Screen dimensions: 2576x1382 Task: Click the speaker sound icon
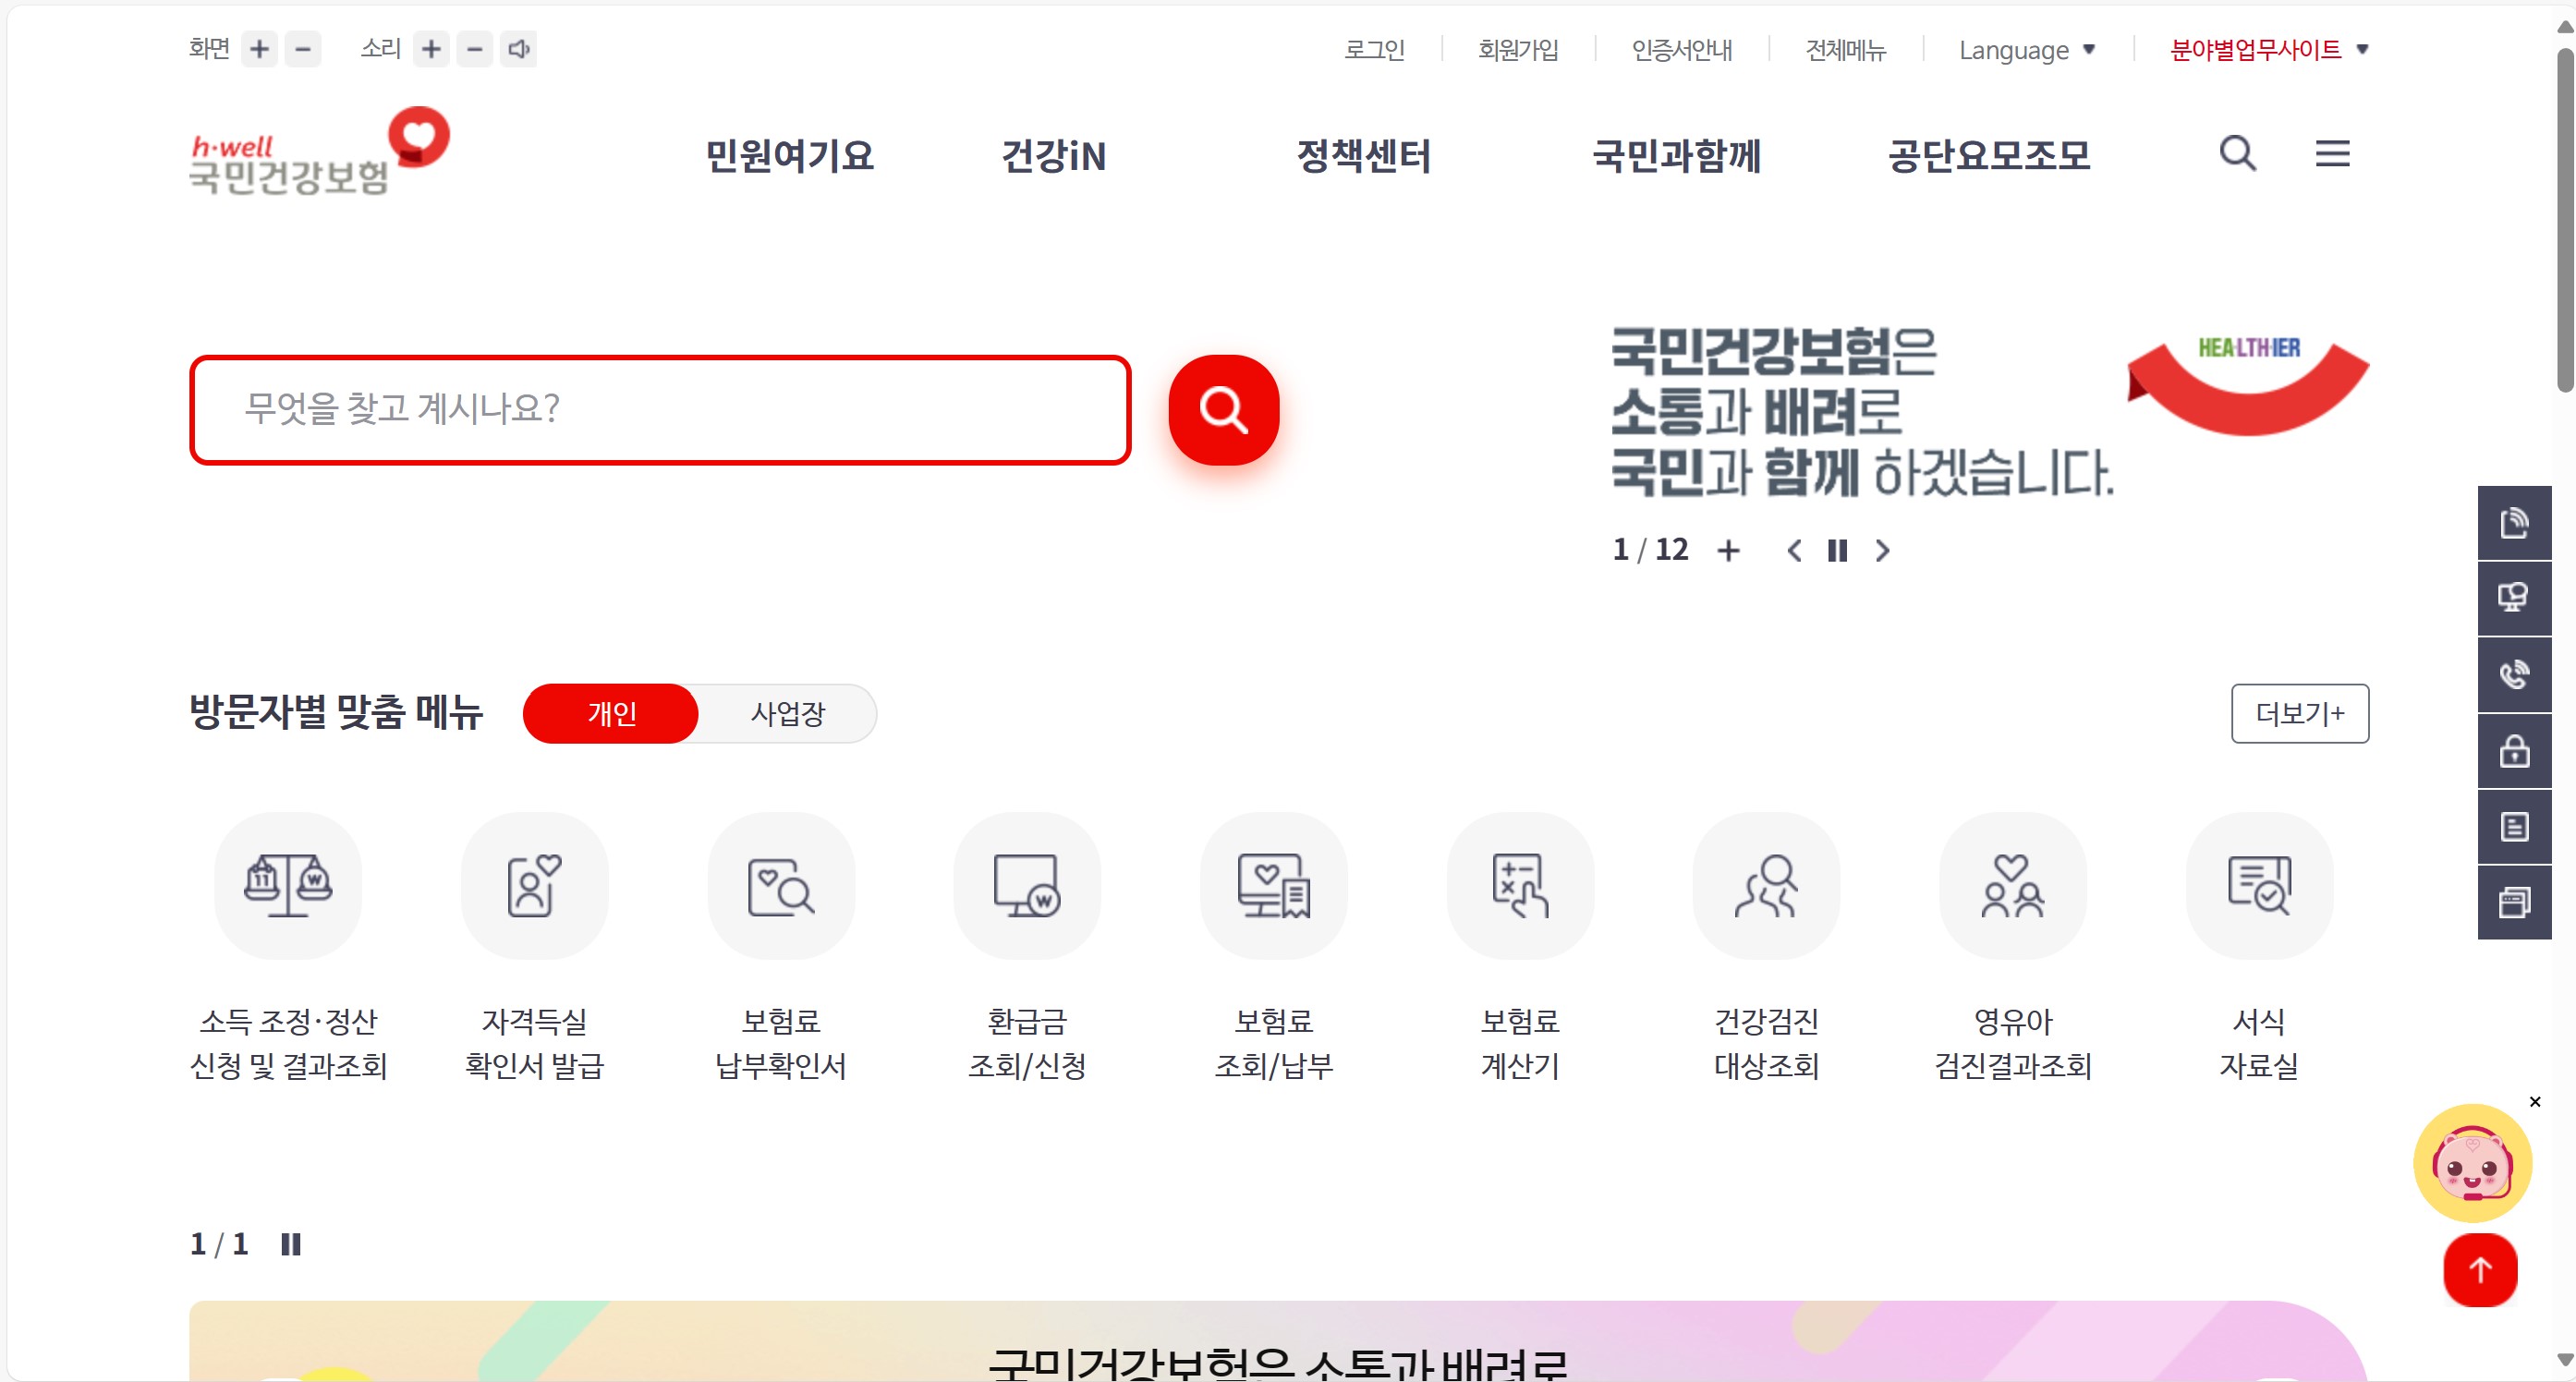pyautogui.click(x=518, y=48)
